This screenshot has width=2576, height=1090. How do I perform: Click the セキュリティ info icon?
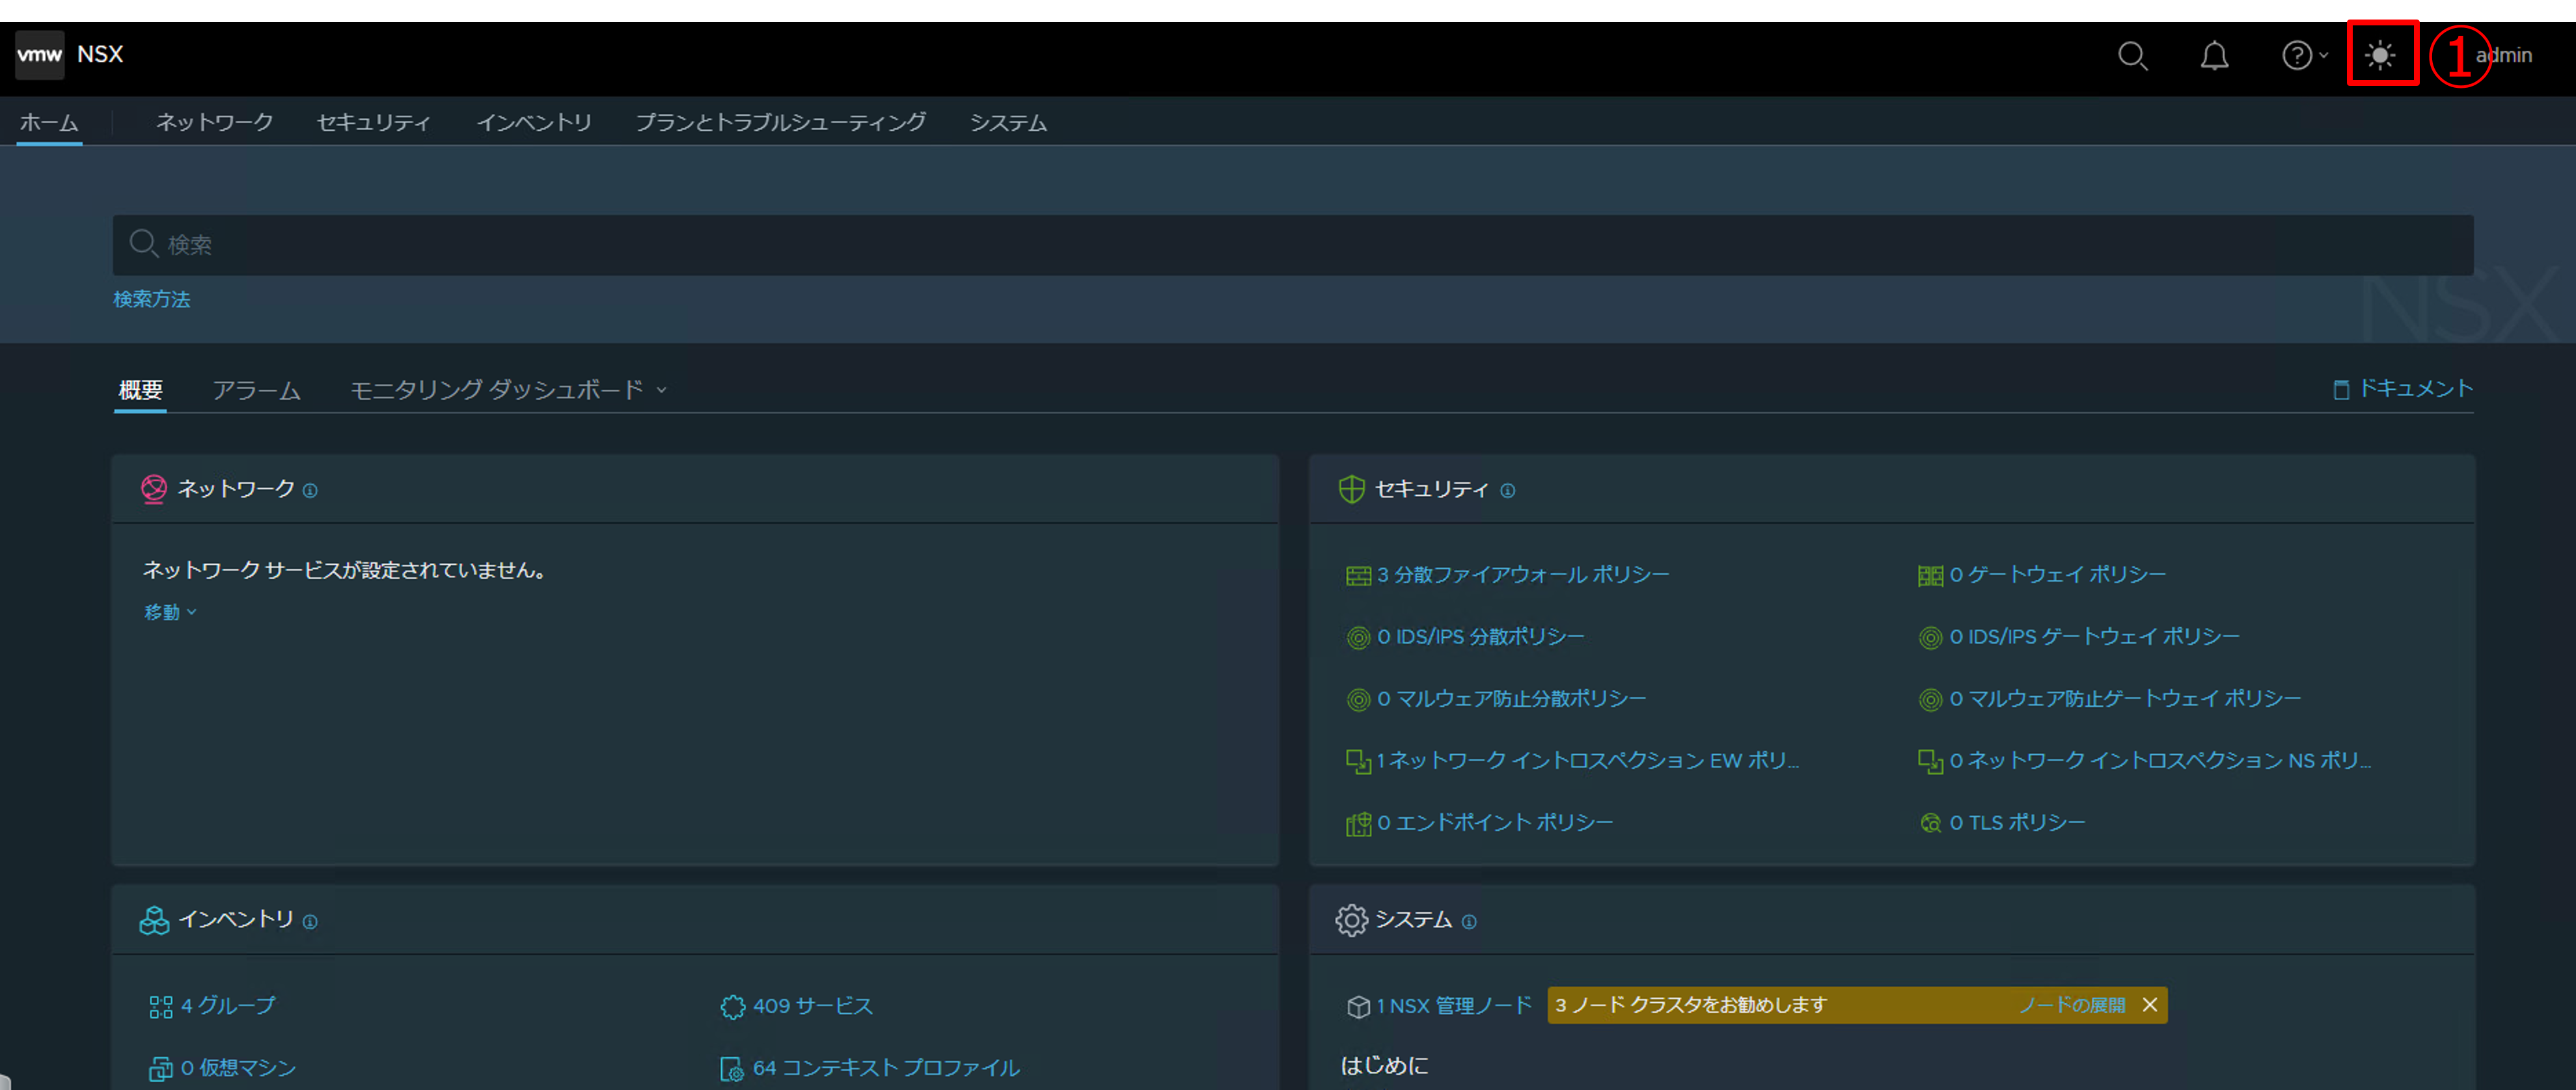pyautogui.click(x=1507, y=490)
